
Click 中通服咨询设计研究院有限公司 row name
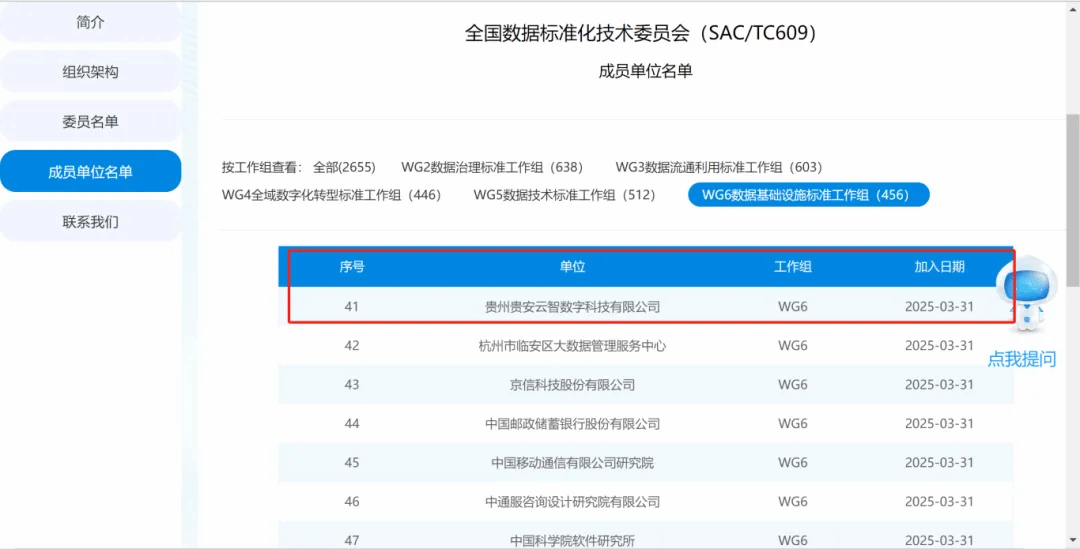(572, 501)
